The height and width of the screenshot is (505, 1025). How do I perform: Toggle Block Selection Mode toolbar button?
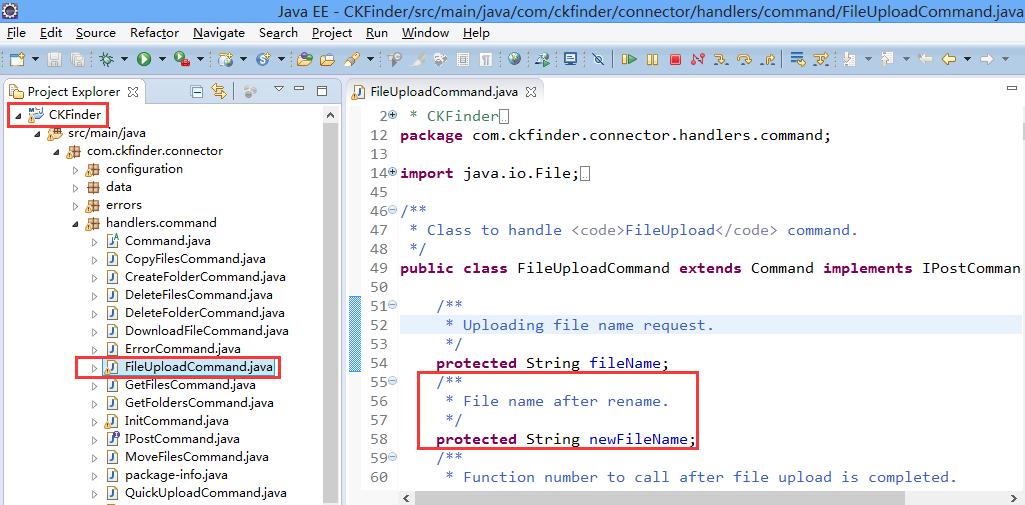tap(463, 59)
